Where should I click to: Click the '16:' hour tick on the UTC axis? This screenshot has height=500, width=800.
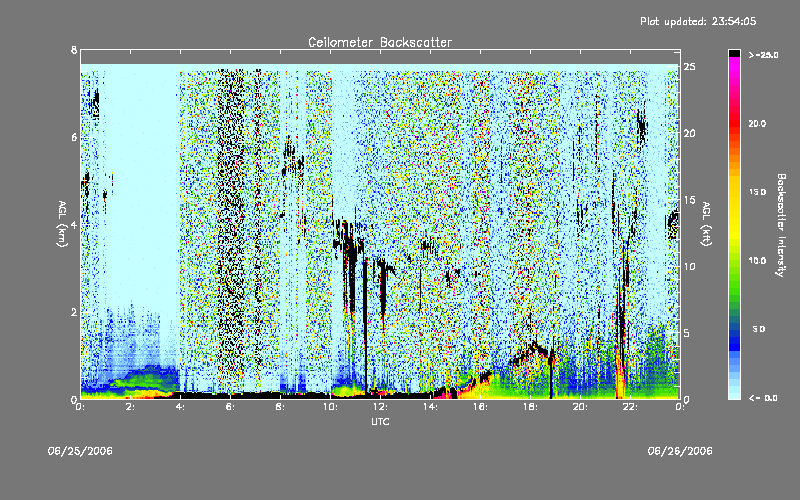480,407
